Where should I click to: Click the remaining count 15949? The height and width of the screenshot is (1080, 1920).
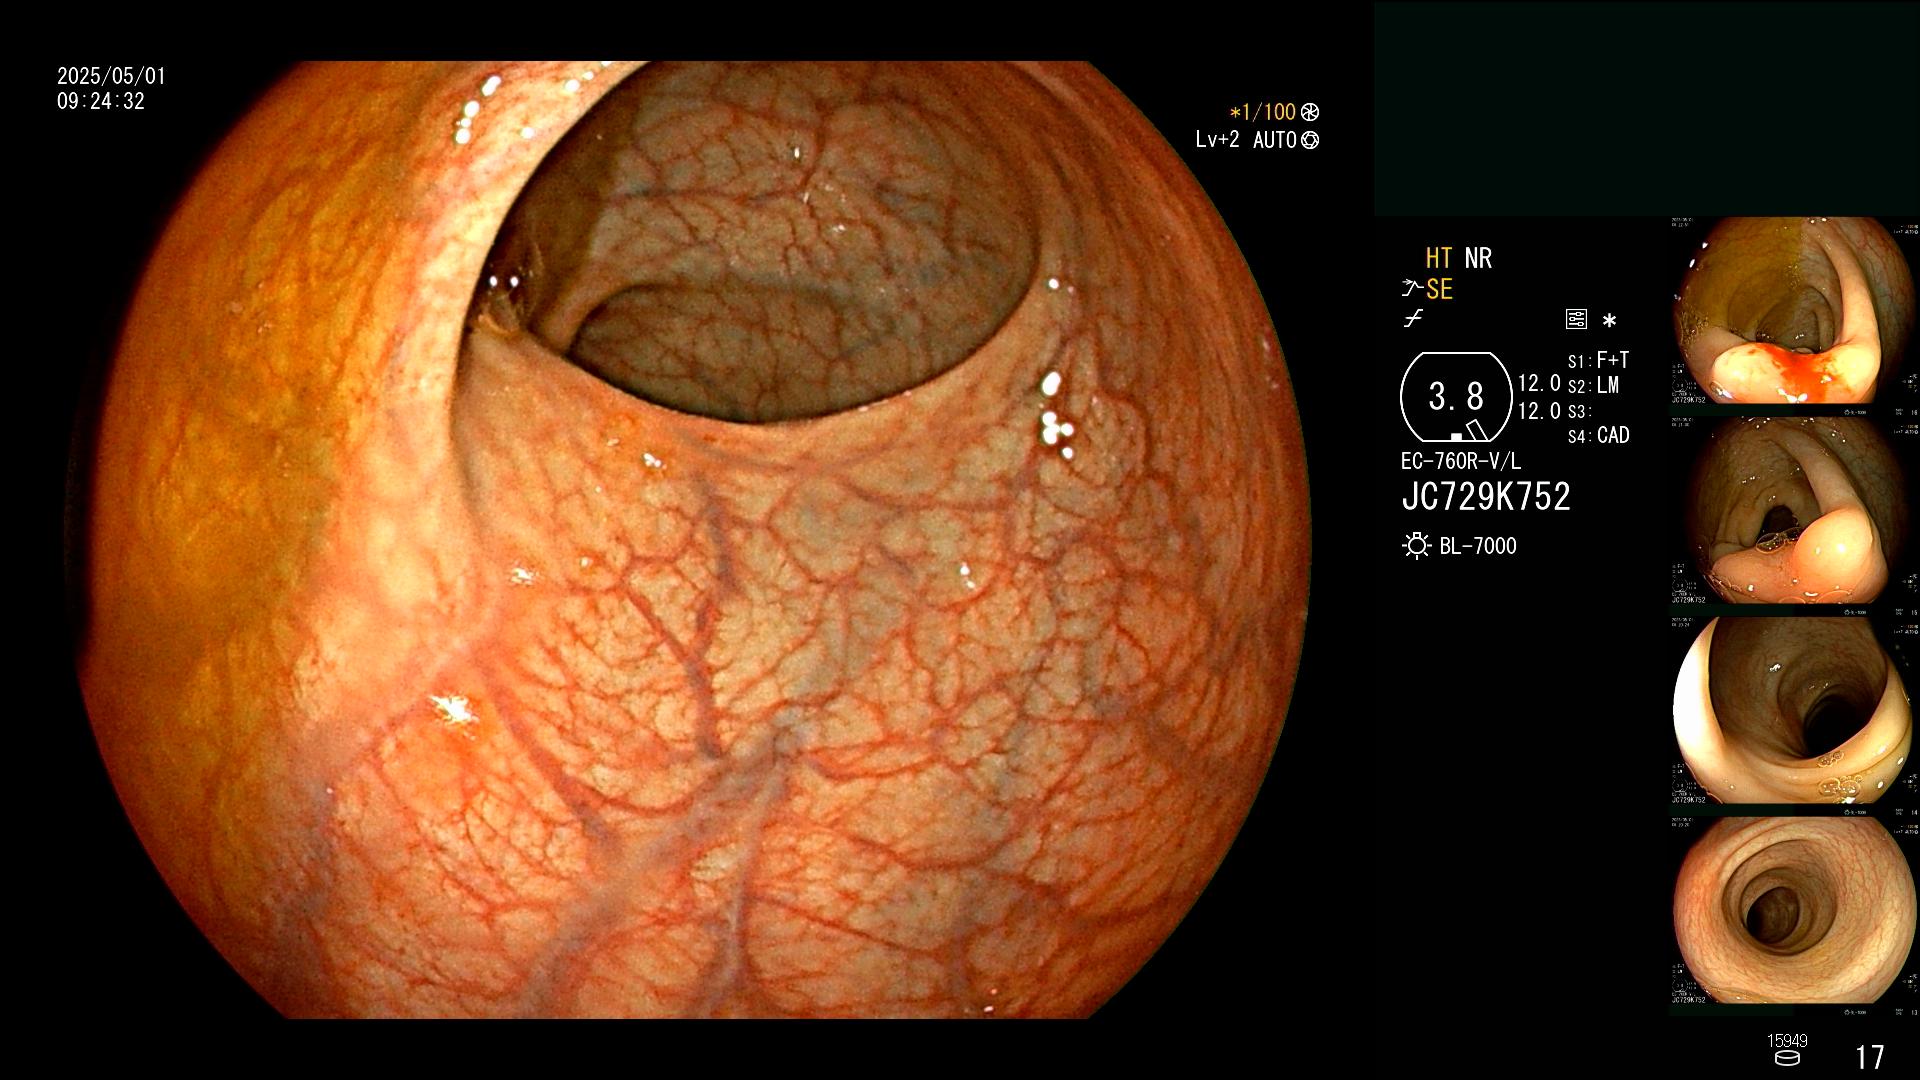[x=1787, y=1041]
